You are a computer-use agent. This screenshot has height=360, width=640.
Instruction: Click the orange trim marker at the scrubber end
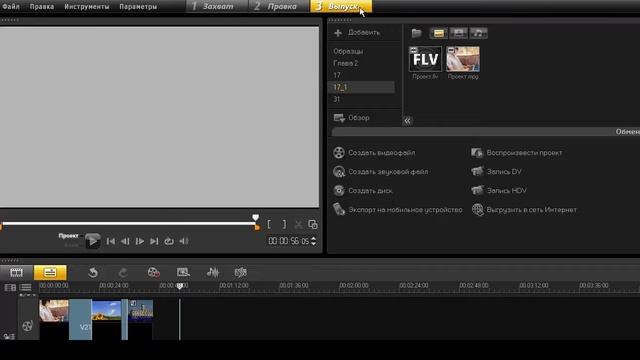(x=257, y=227)
